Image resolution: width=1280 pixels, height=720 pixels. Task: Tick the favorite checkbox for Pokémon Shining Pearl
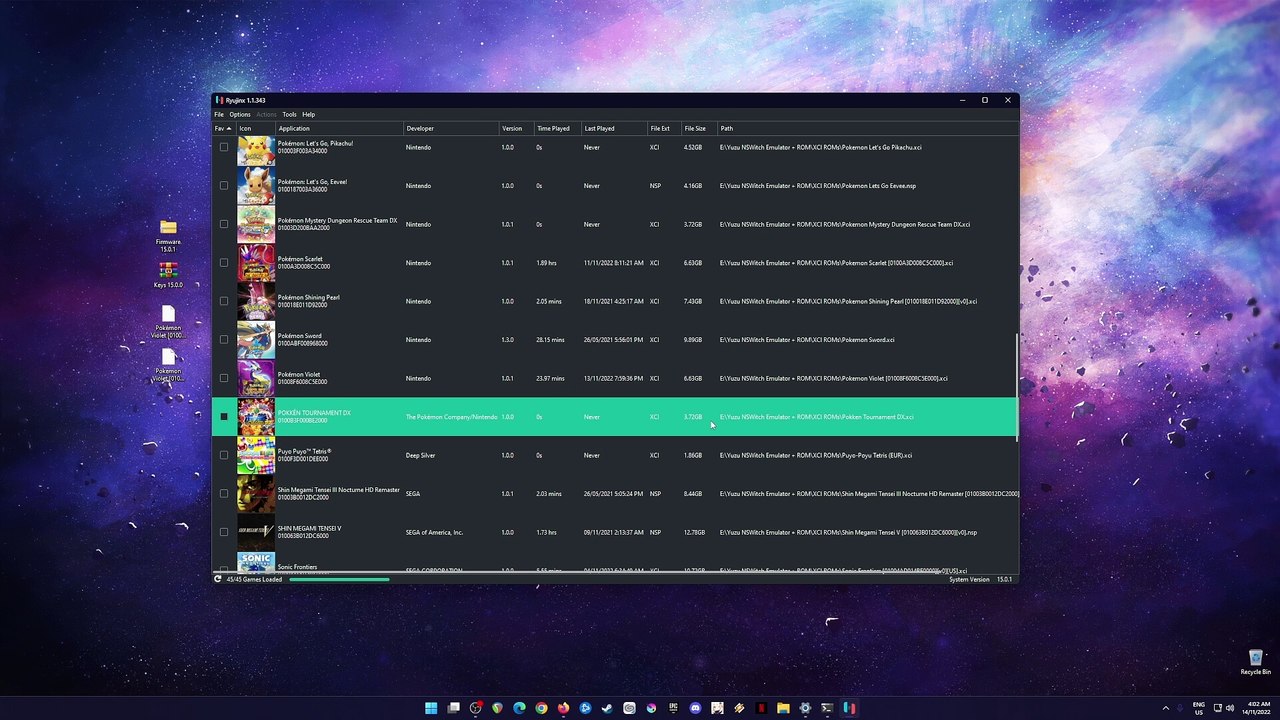click(x=224, y=301)
